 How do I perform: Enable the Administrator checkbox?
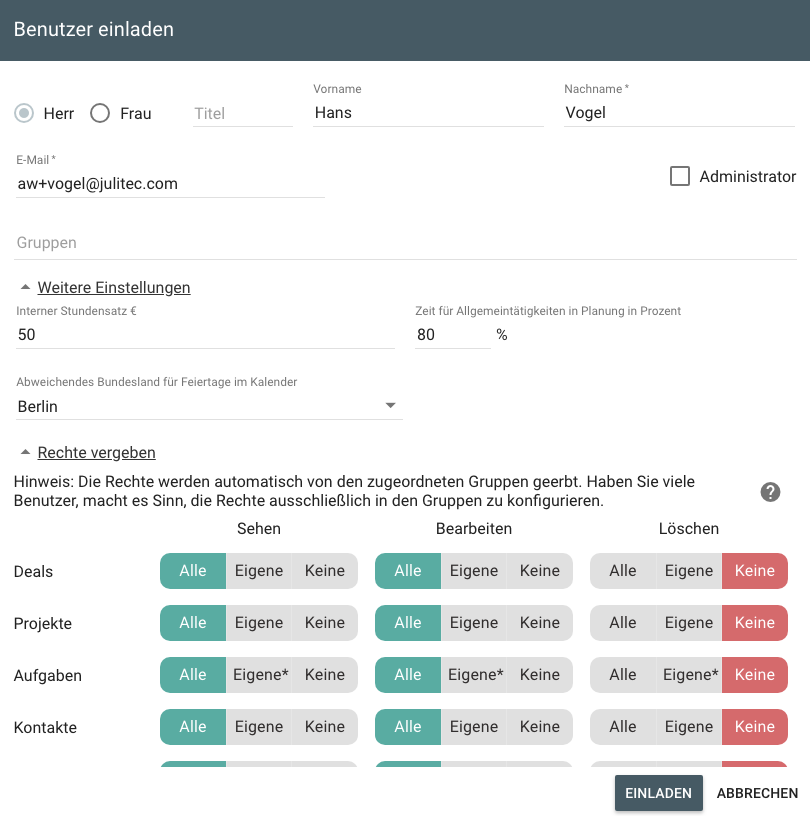pos(679,176)
